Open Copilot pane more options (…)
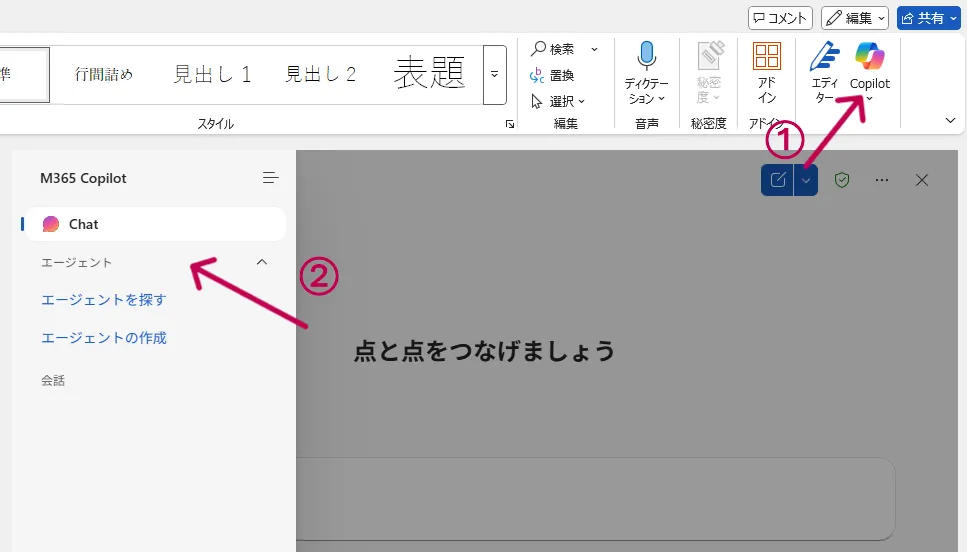967x552 pixels. tap(882, 180)
